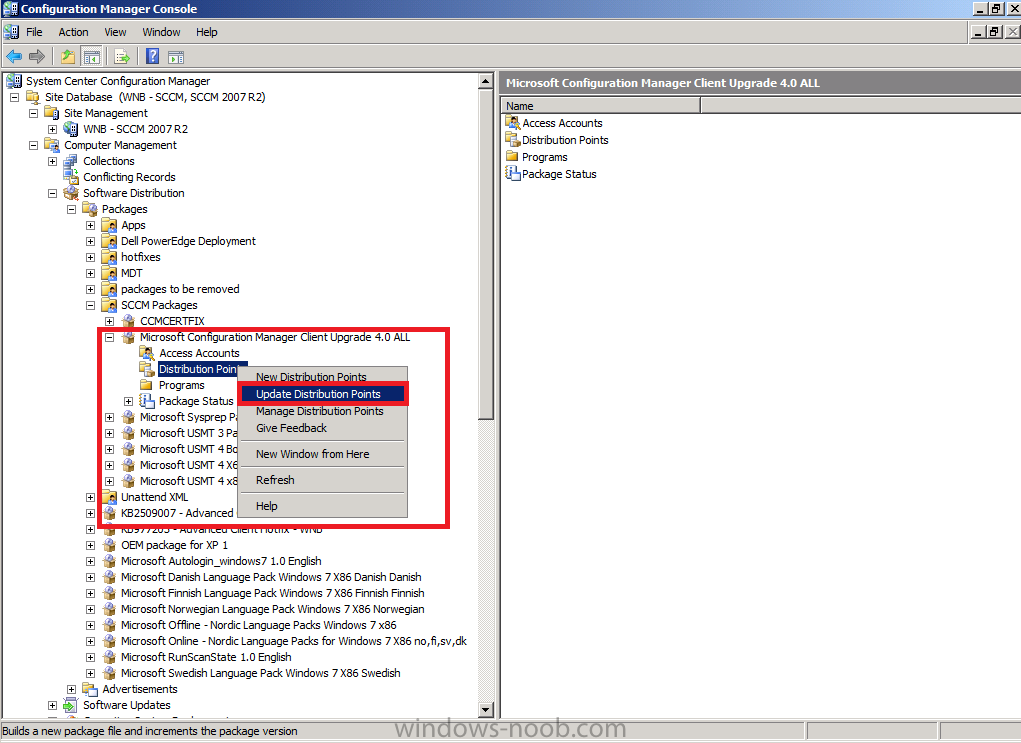Click the Programs folder icon in tree

pyautogui.click(x=147, y=385)
